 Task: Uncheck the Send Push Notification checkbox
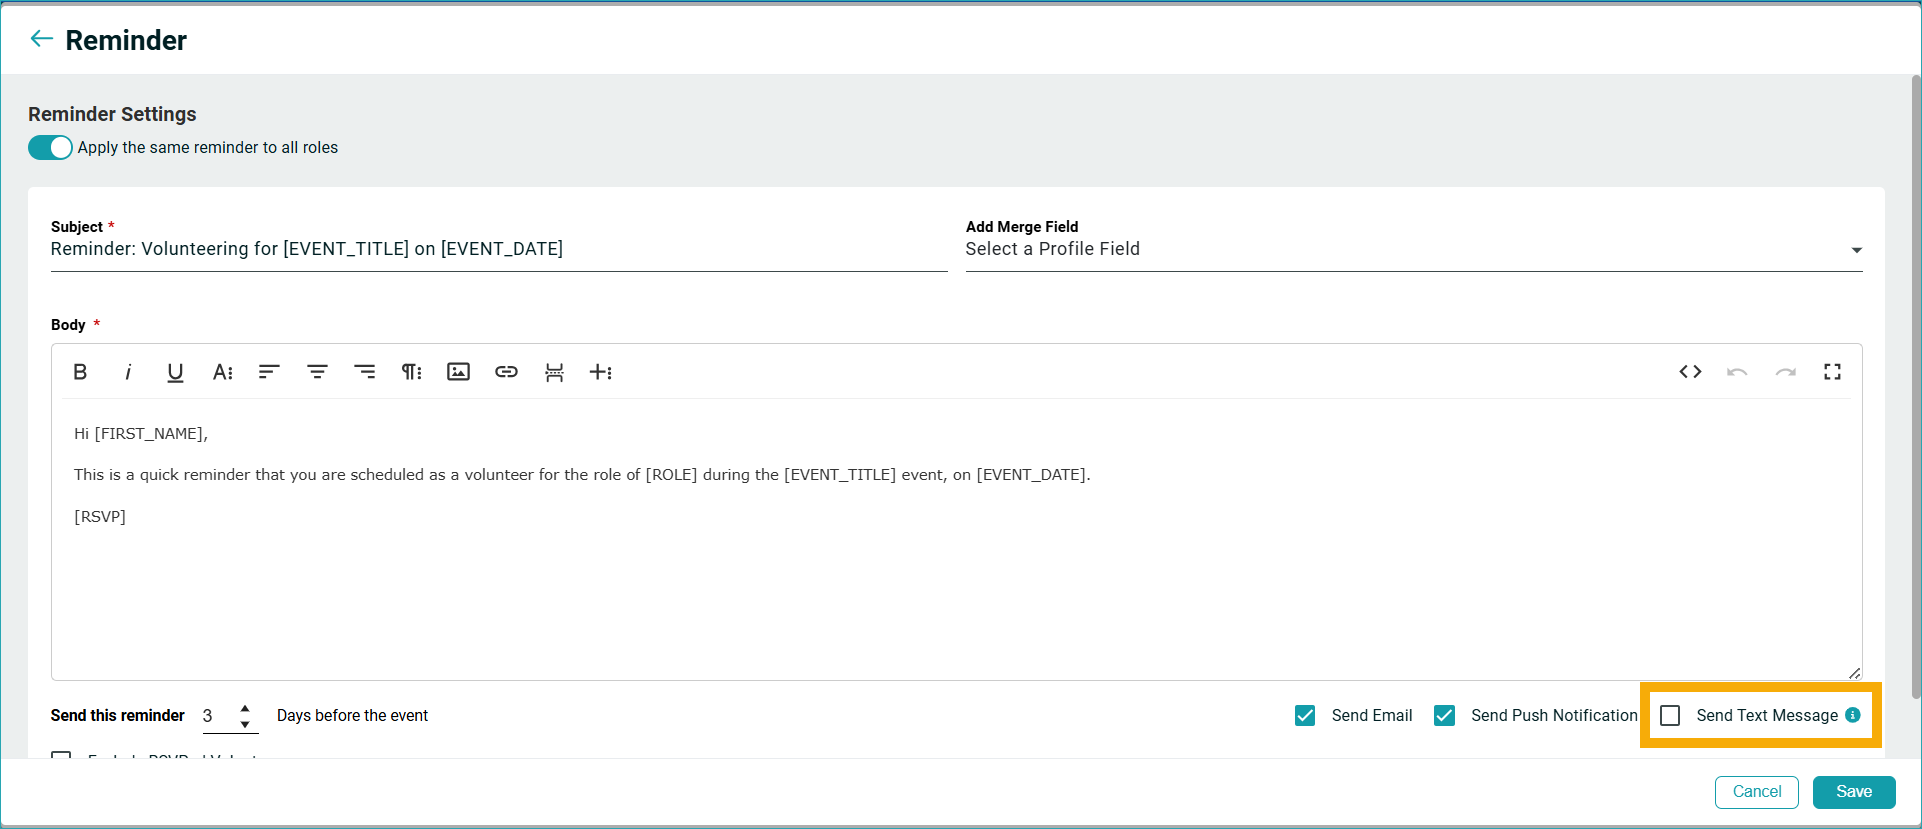coord(1444,716)
